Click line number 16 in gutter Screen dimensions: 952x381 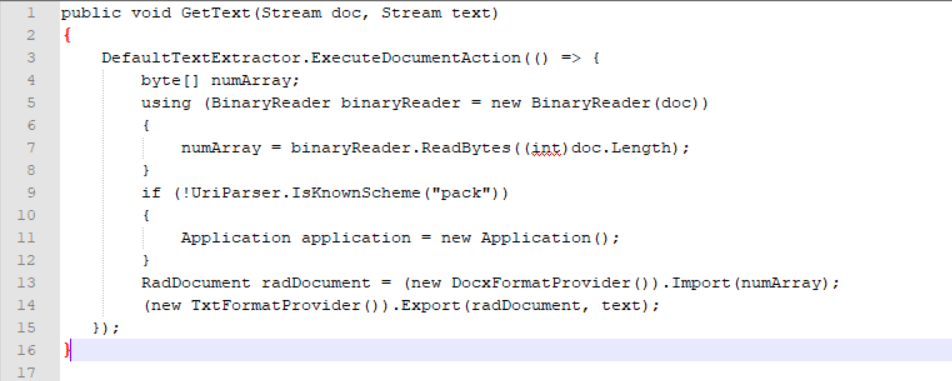[26, 350]
